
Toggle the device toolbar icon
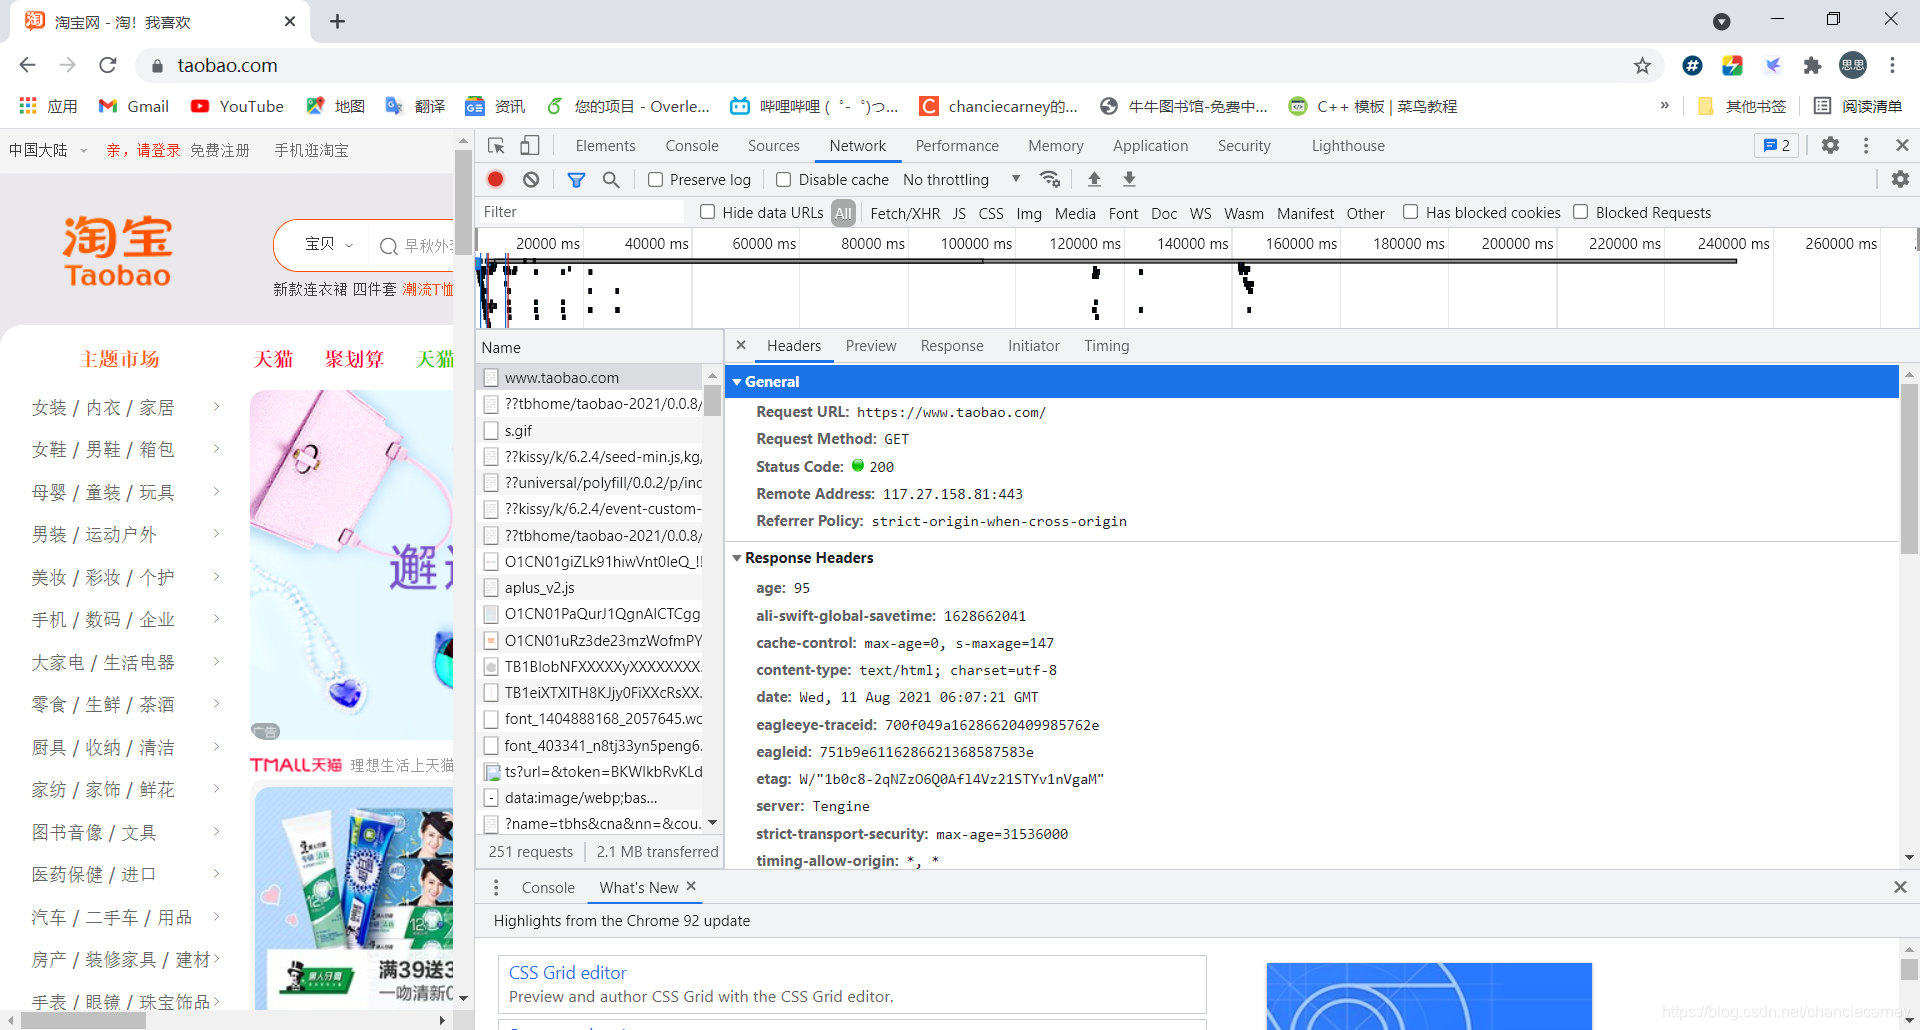530,146
